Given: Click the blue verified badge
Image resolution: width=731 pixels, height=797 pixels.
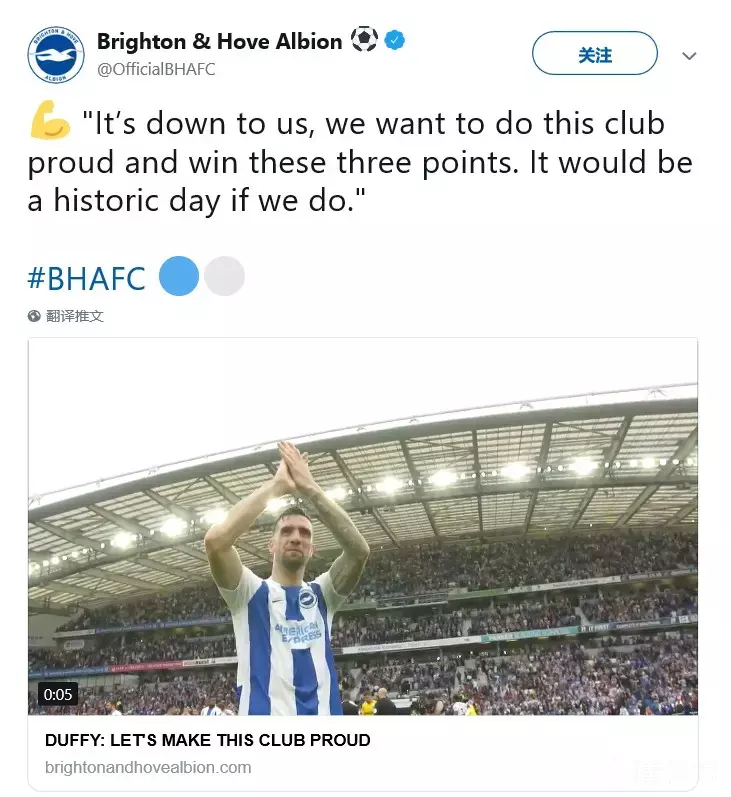Looking at the screenshot, I should tap(395, 41).
